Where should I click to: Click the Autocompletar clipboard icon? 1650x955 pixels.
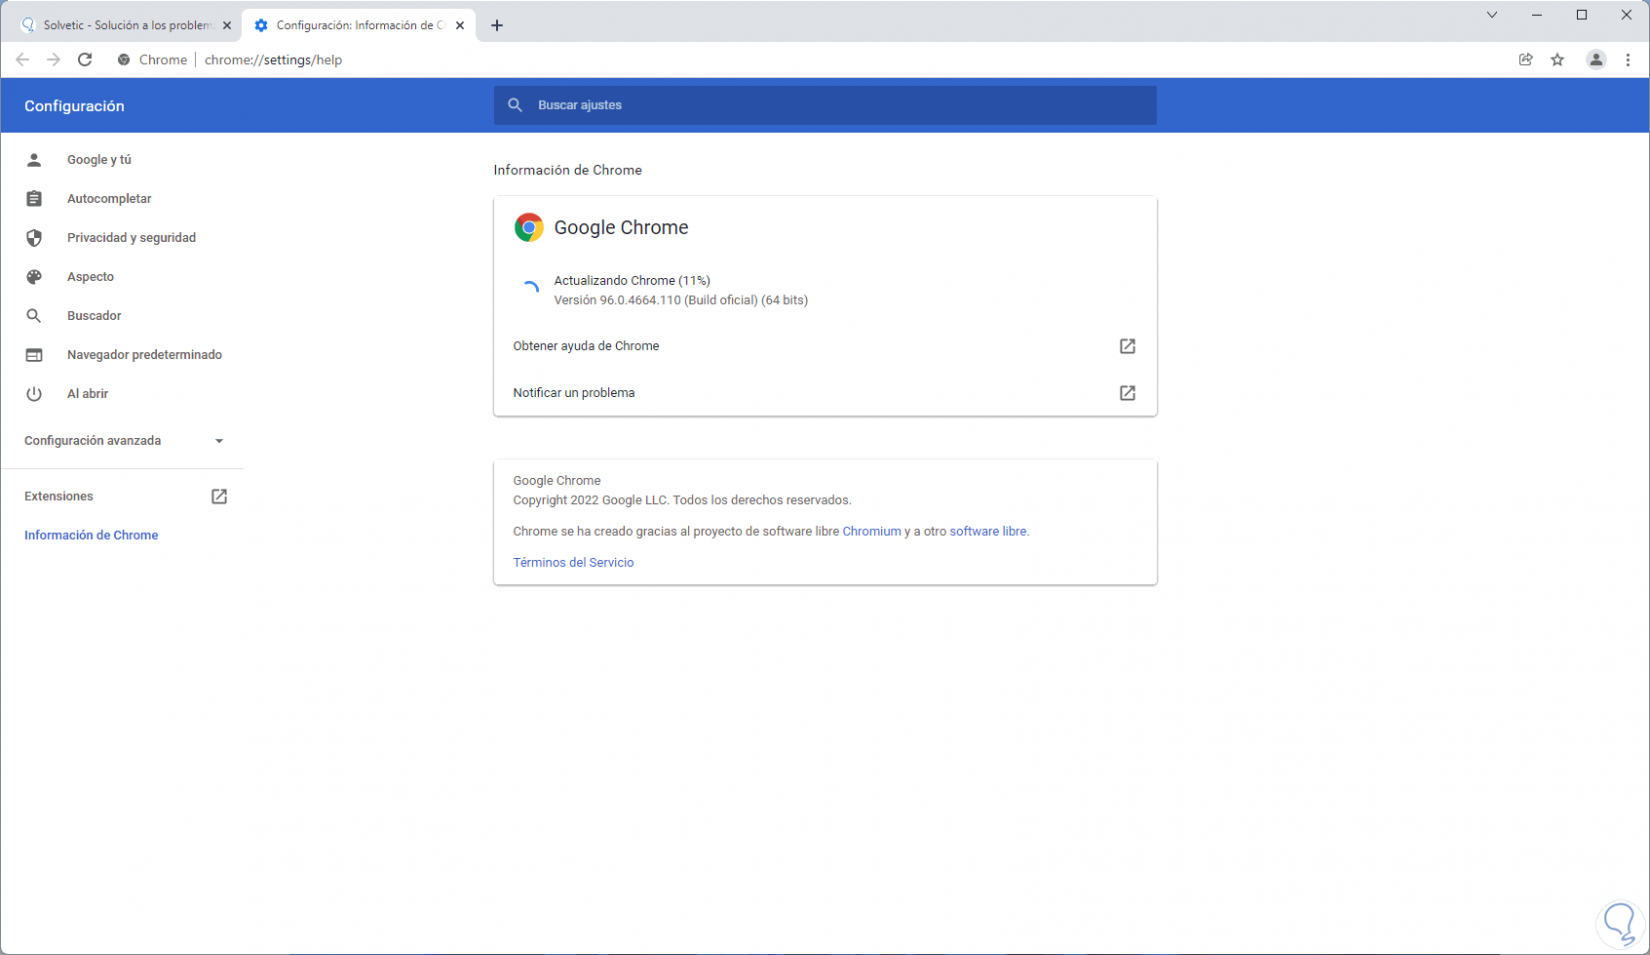(x=34, y=199)
